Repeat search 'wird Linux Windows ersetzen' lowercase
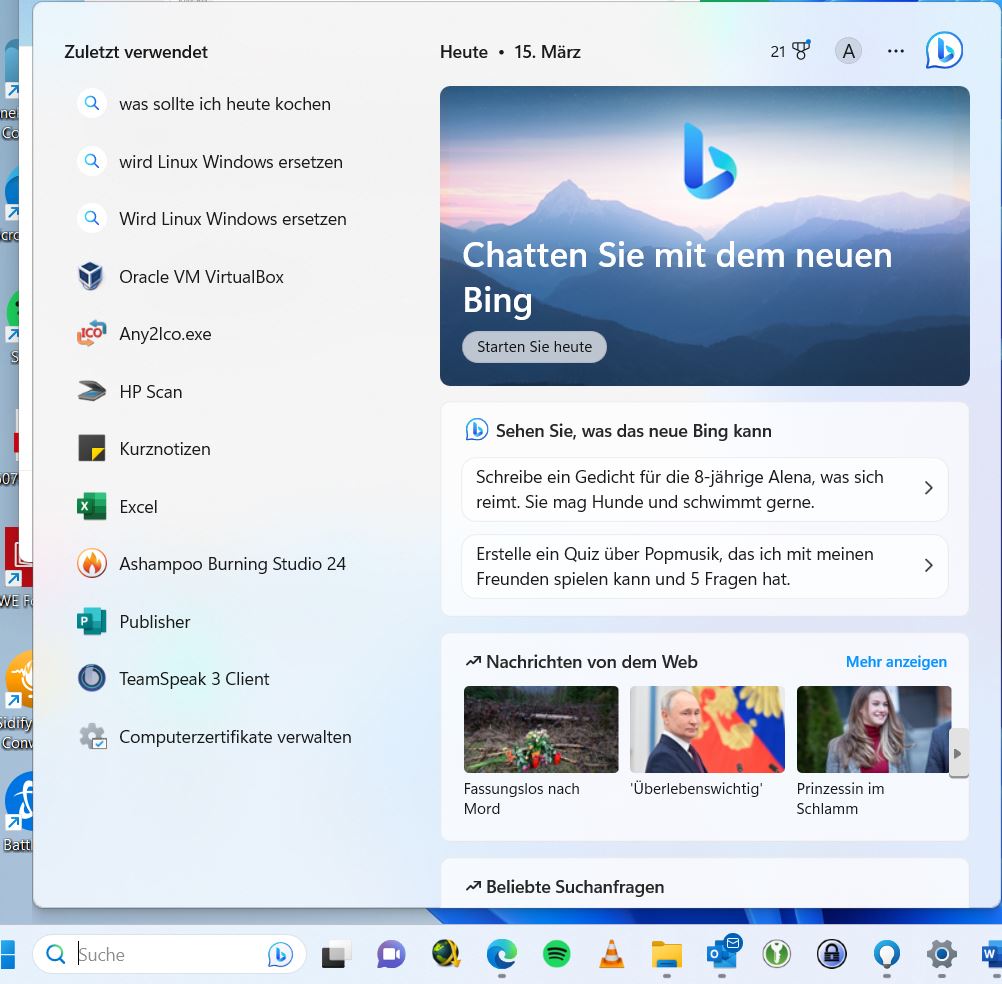The width and height of the screenshot is (1002, 984). [211, 162]
